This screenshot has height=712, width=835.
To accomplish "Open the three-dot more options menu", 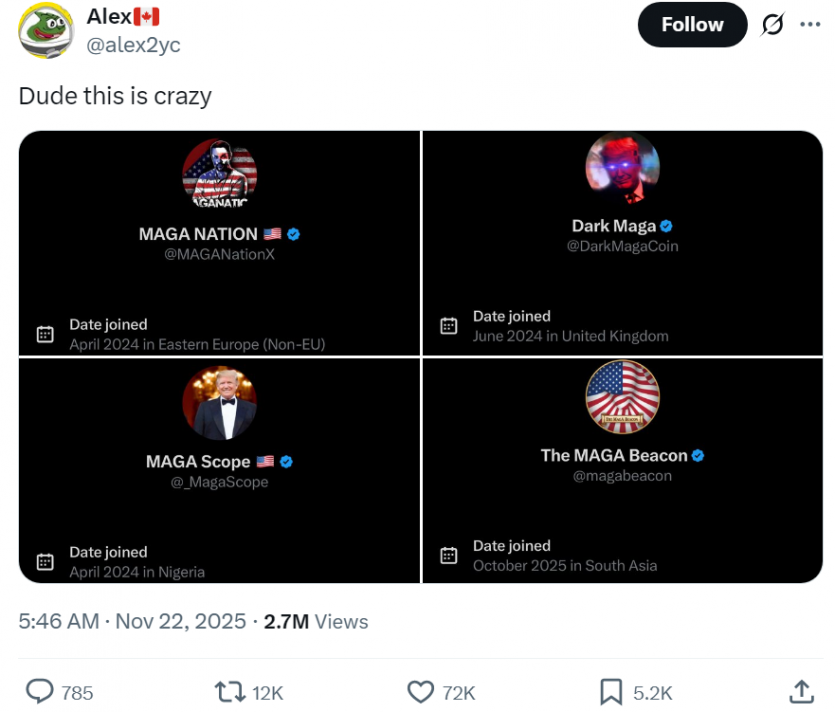I will [809, 25].
